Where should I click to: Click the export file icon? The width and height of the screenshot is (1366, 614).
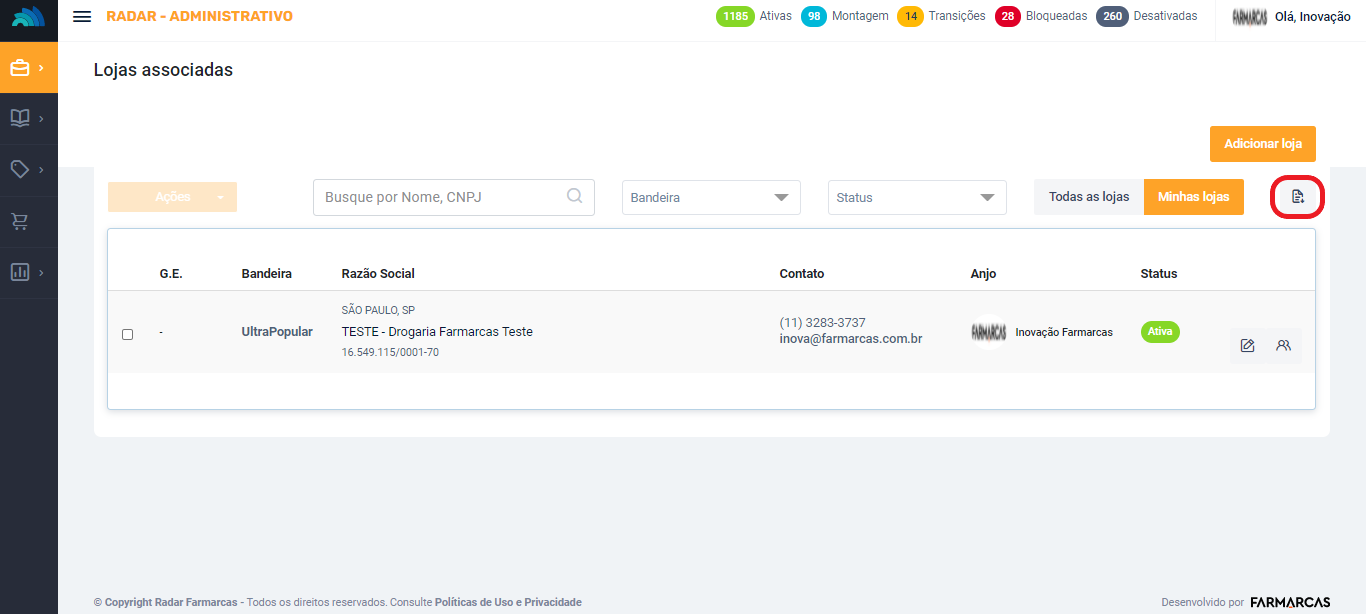pyautogui.click(x=1297, y=197)
